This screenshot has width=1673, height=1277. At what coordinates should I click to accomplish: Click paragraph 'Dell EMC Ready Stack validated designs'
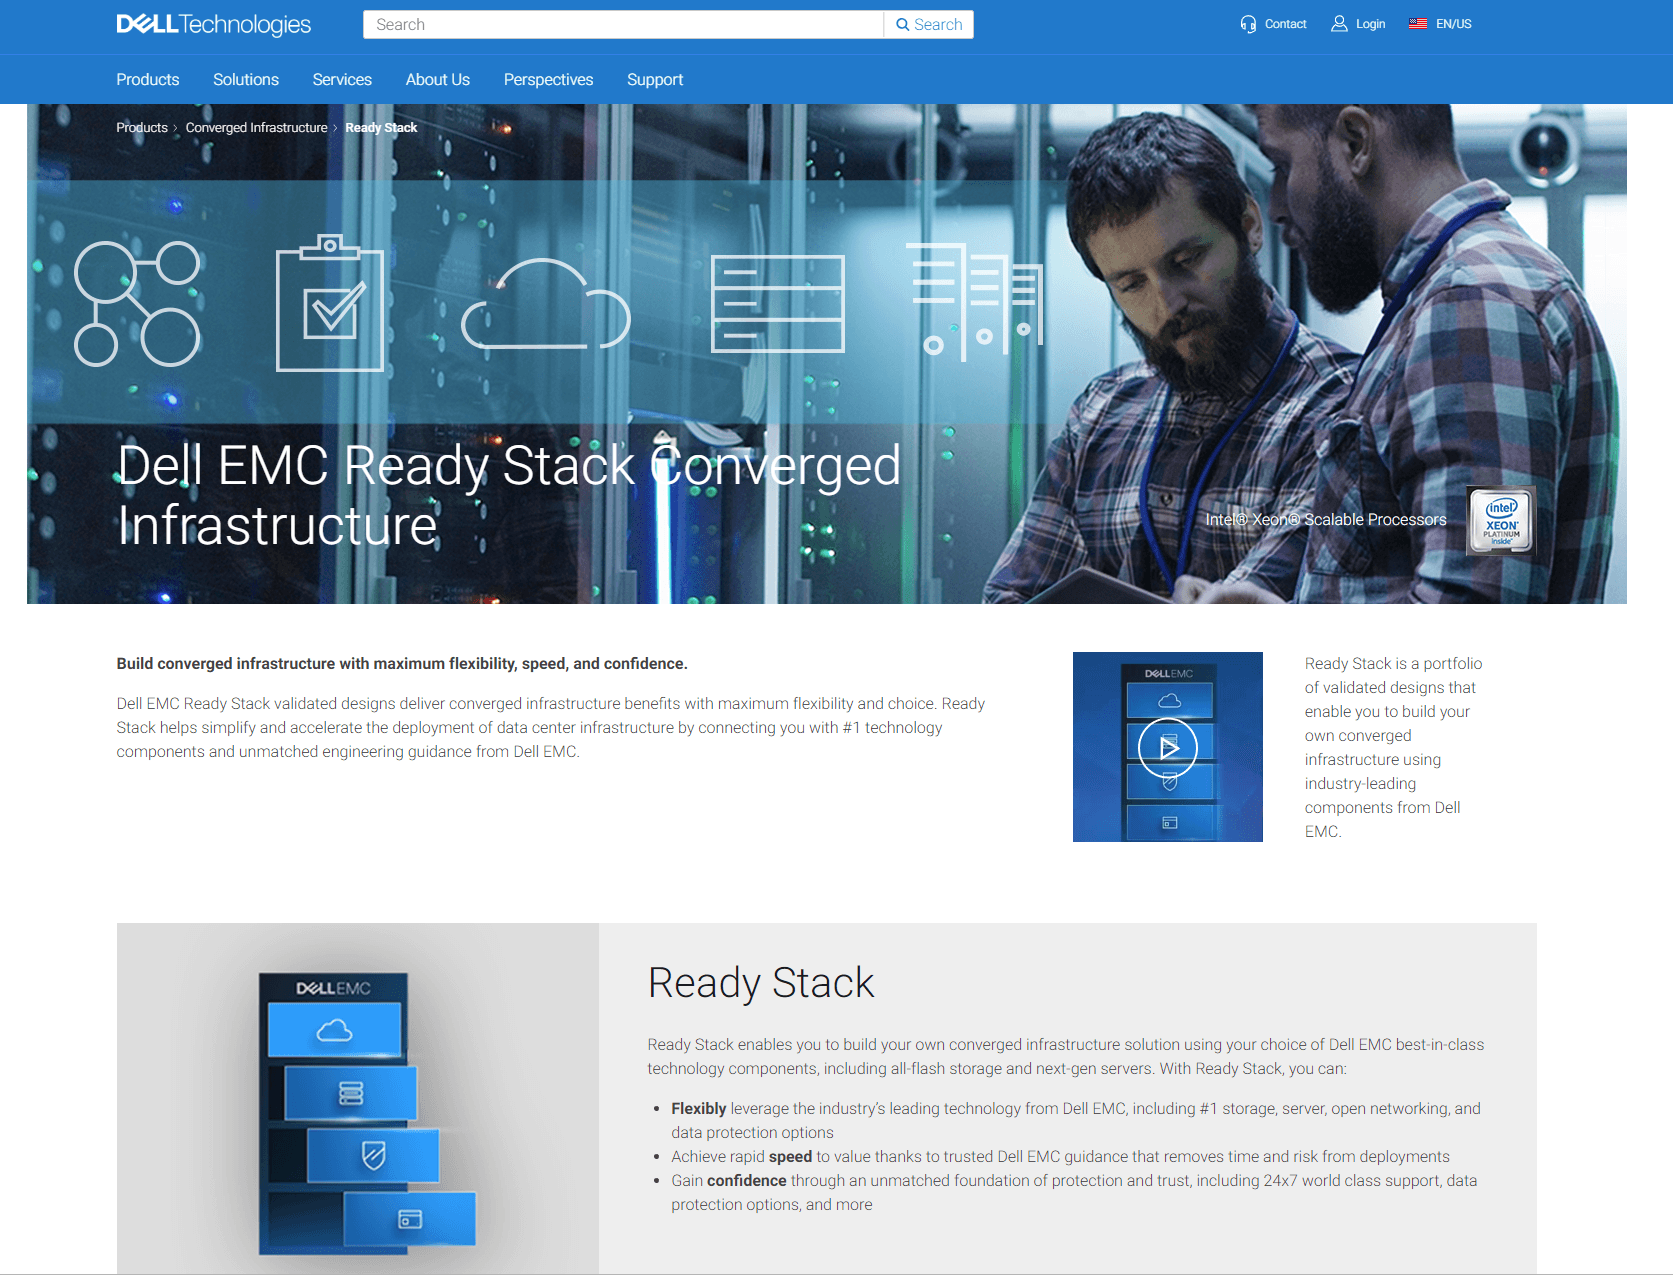click(551, 727)
